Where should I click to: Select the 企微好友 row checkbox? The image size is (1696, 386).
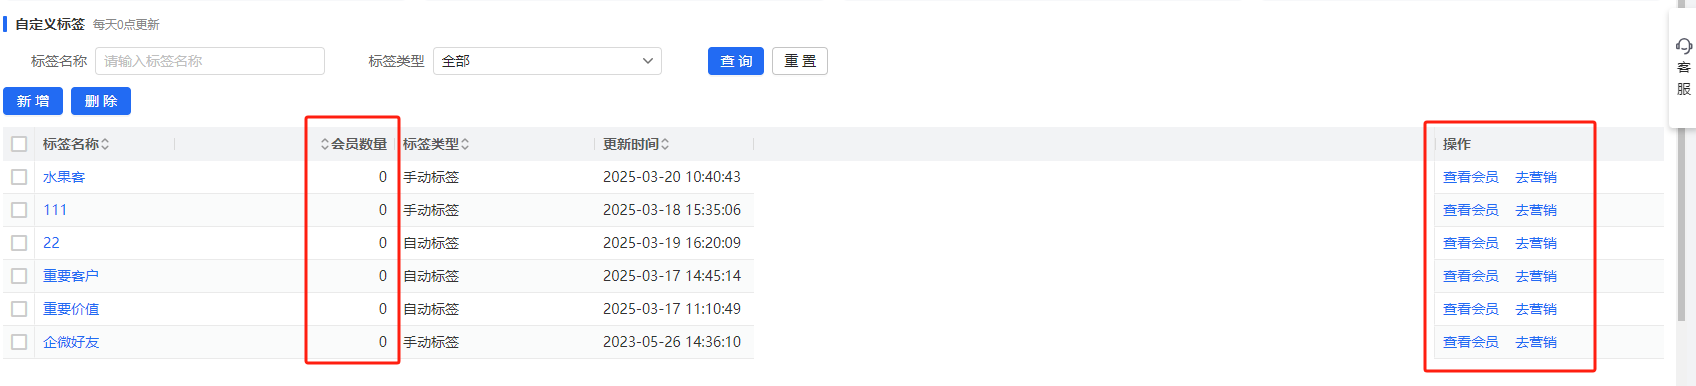(x=19, y=342)
